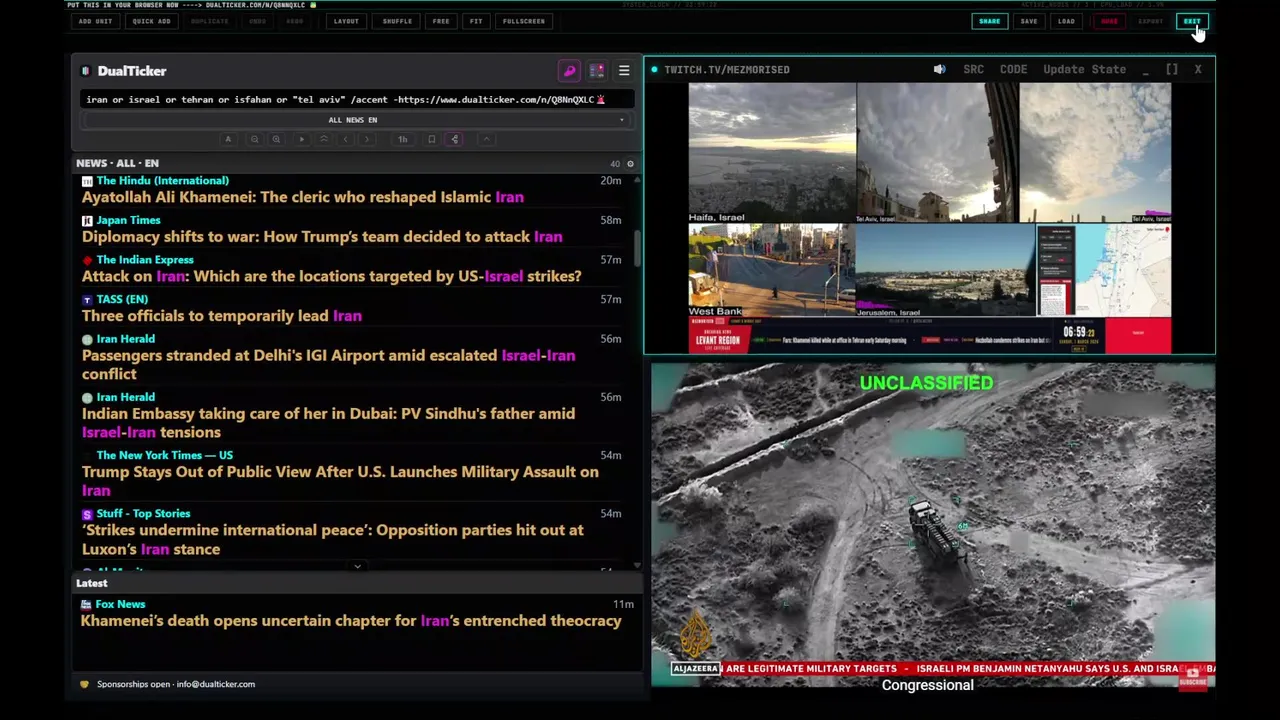Click the ADD UNIT button
This screenshot has height=720, width=1280.
[95, 21]
